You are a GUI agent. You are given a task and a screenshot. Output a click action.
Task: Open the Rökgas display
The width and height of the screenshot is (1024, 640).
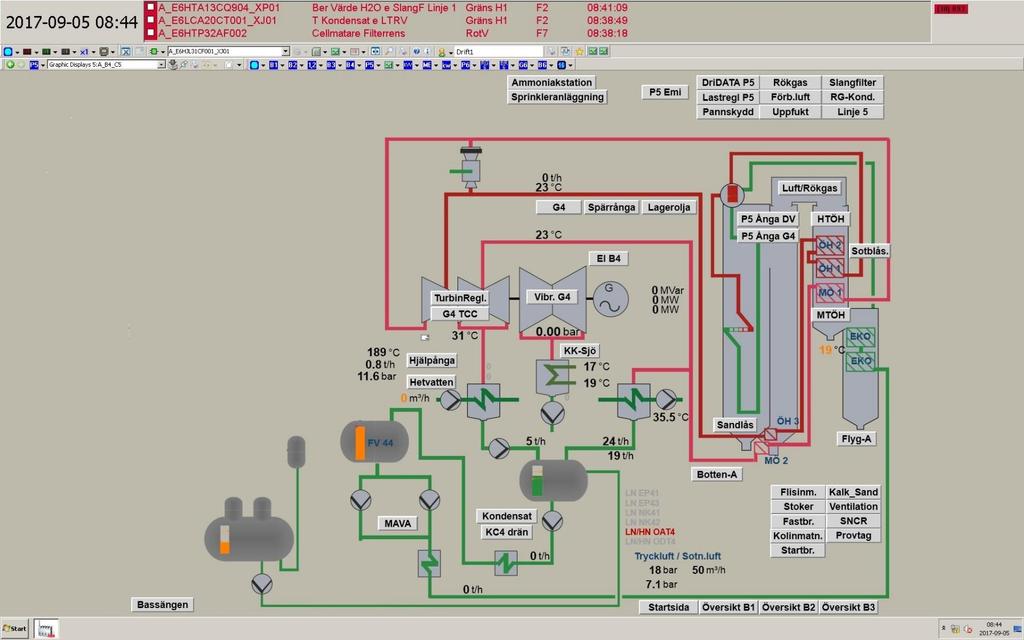point(790,82)
